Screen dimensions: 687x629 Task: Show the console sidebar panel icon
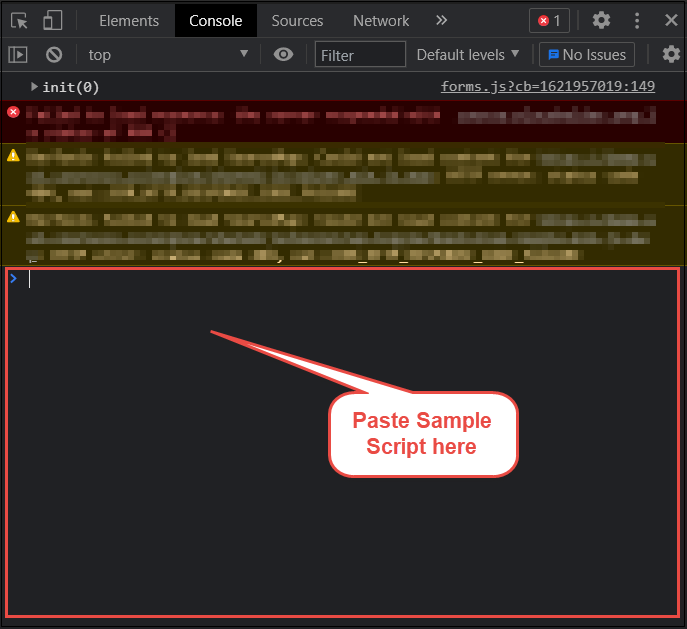(x=18, y=55)
